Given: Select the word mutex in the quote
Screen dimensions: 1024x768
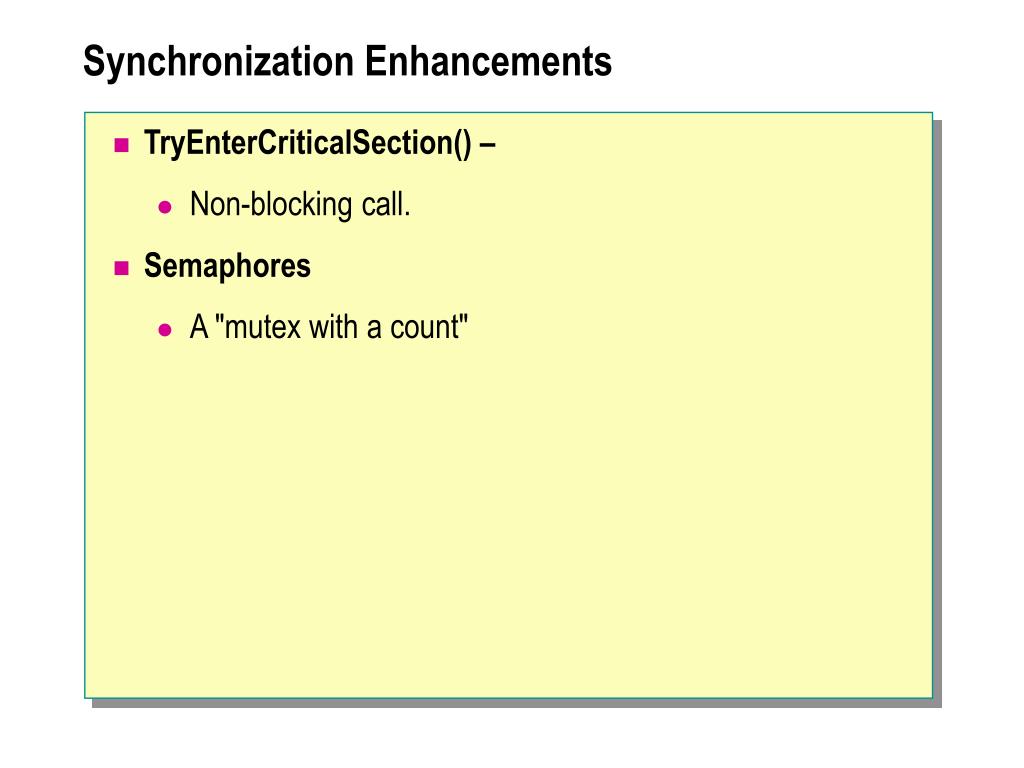Looking at the screenshot, I should click(263, 327).
